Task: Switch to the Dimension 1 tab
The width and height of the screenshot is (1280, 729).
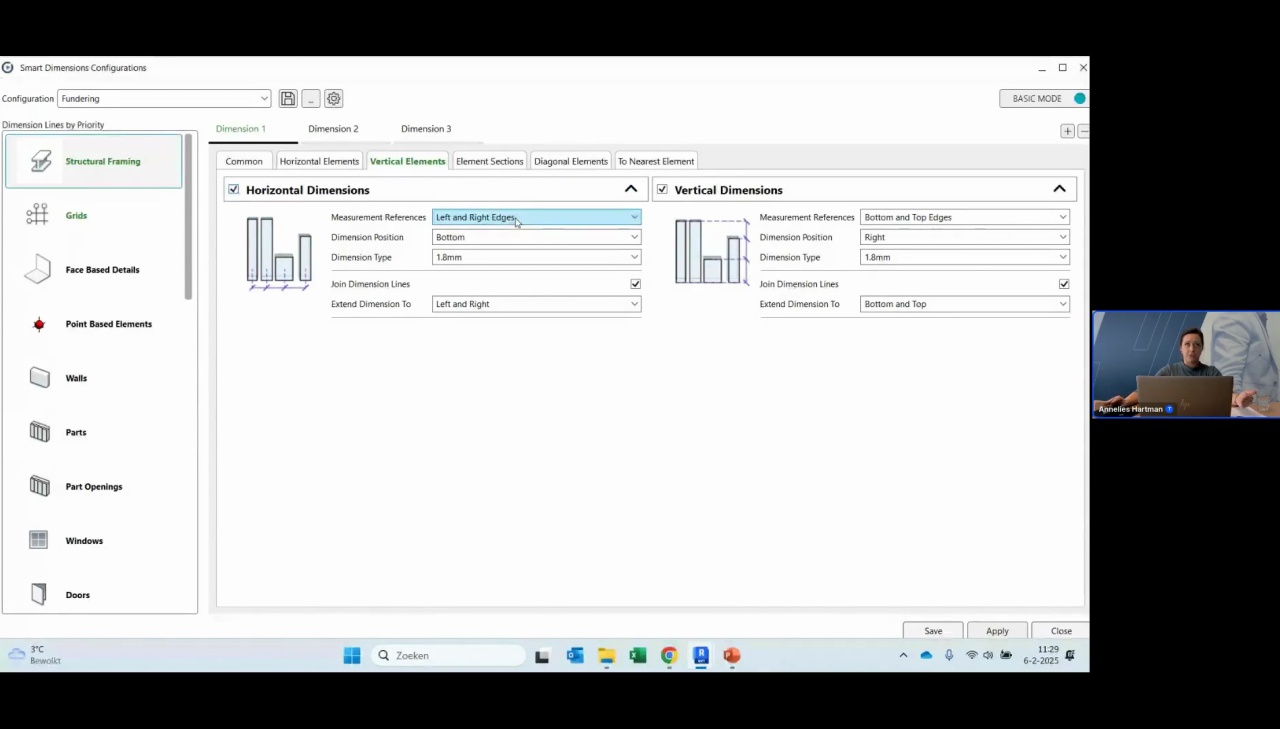Action: [x=241, y=129]
